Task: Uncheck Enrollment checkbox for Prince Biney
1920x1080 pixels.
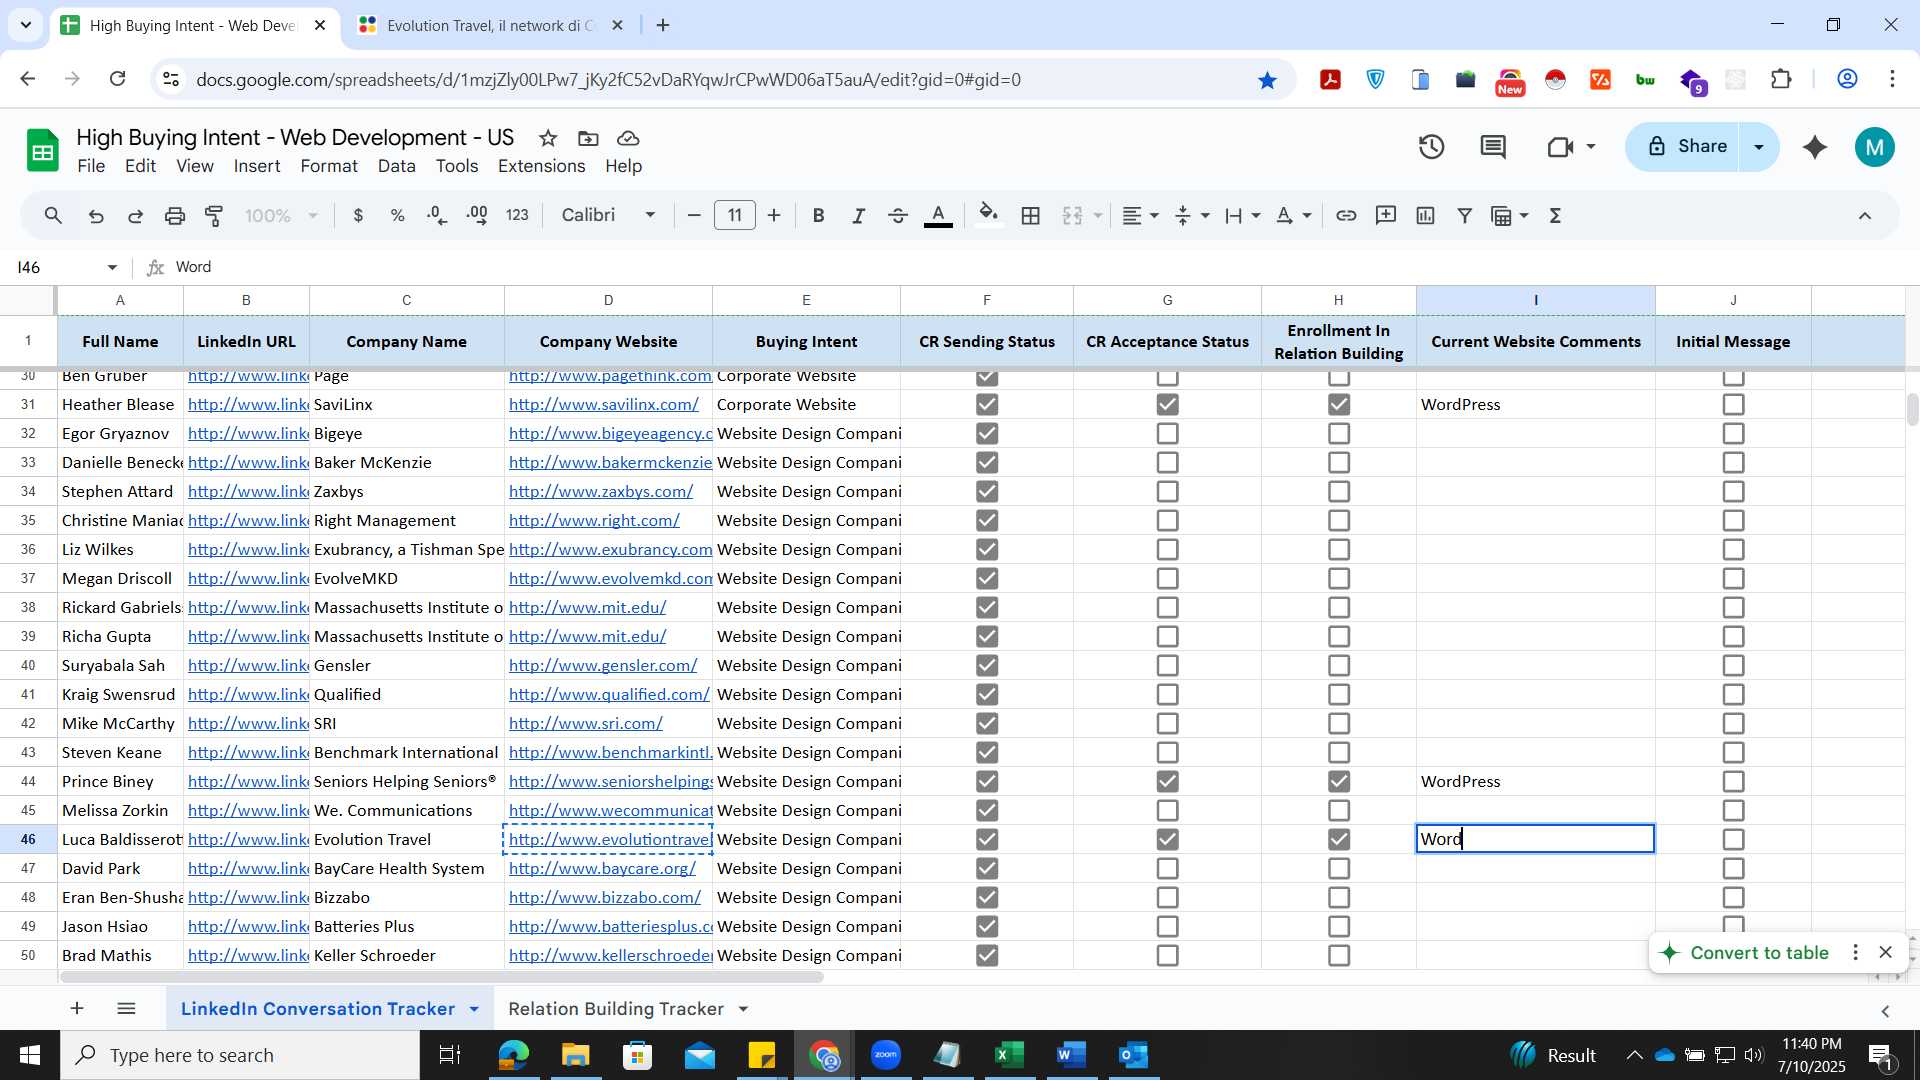Action: coord(1339,782)
